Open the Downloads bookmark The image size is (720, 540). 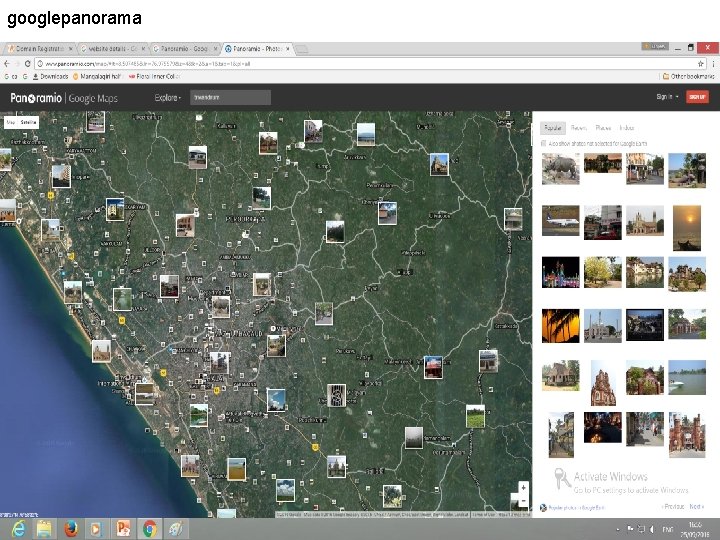[x=51, y=77]
